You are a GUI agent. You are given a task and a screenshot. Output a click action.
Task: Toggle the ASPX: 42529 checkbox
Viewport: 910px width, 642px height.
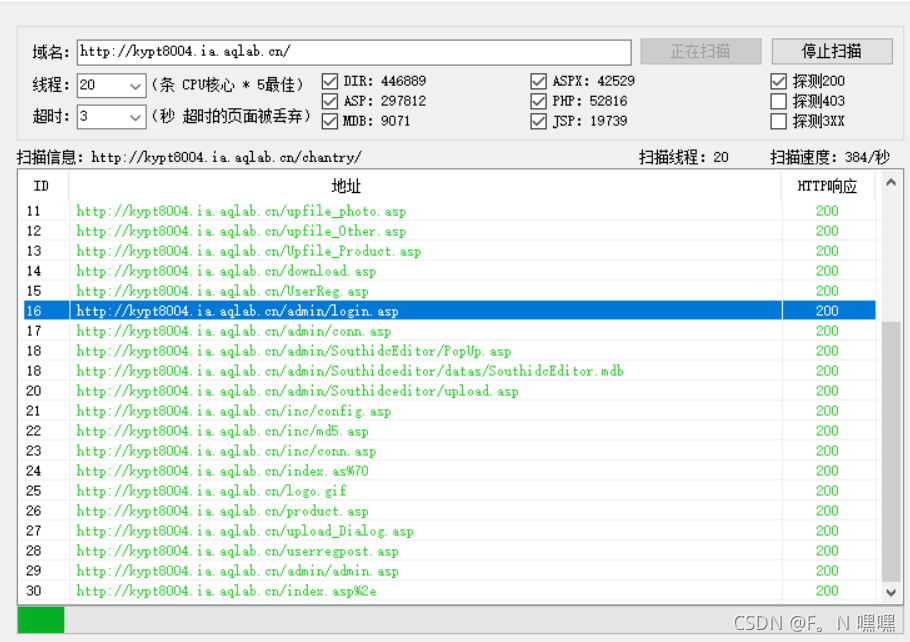(539, 81)
